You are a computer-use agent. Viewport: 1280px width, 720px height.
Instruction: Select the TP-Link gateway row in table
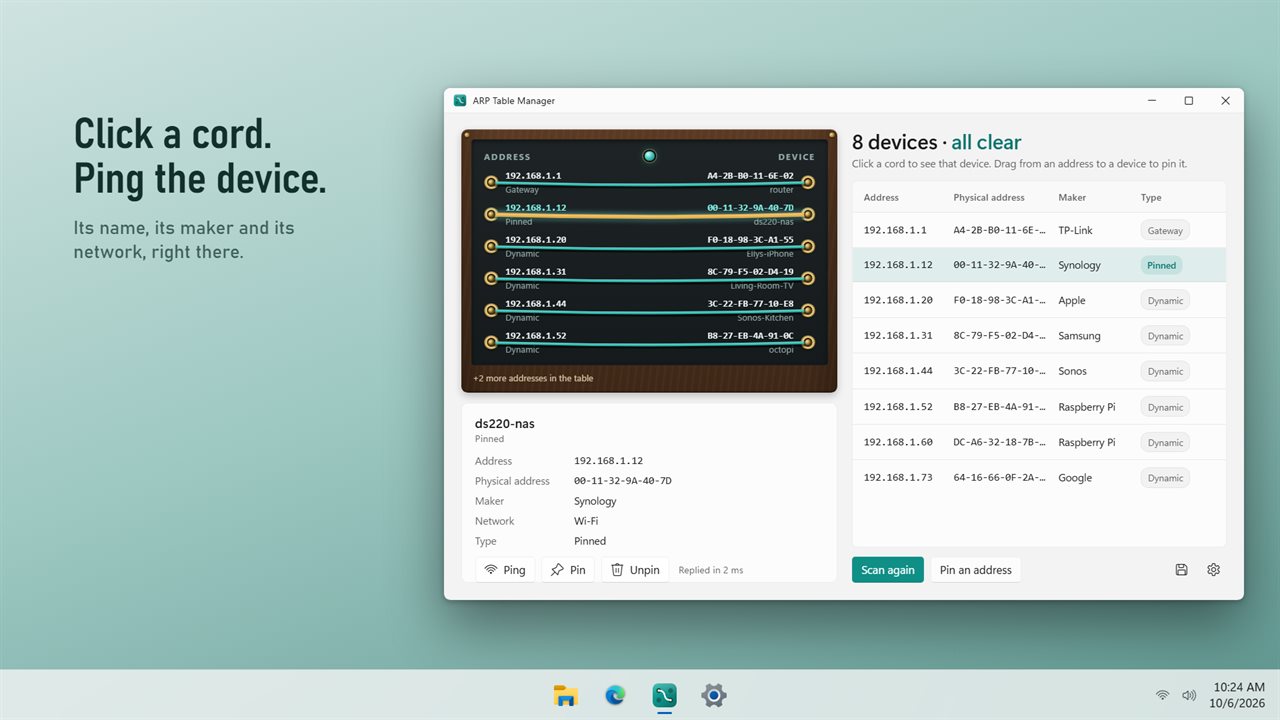click(x=1039, y=230)
